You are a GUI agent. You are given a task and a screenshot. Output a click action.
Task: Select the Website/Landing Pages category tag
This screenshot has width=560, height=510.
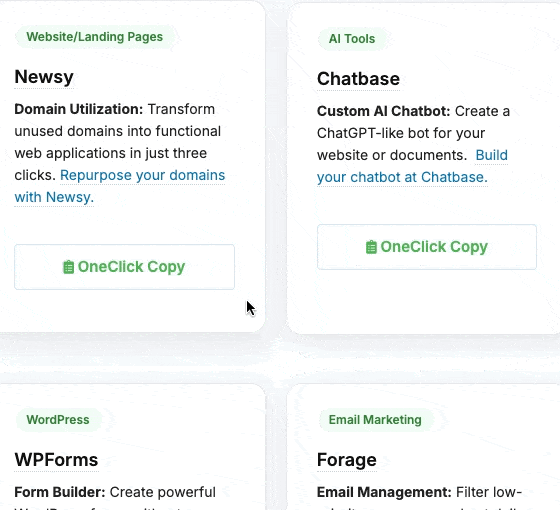tap(95, 37)
